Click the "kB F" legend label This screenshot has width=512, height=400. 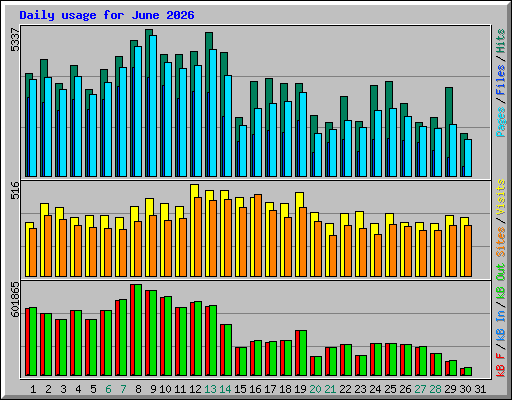[x=501, y=365]
